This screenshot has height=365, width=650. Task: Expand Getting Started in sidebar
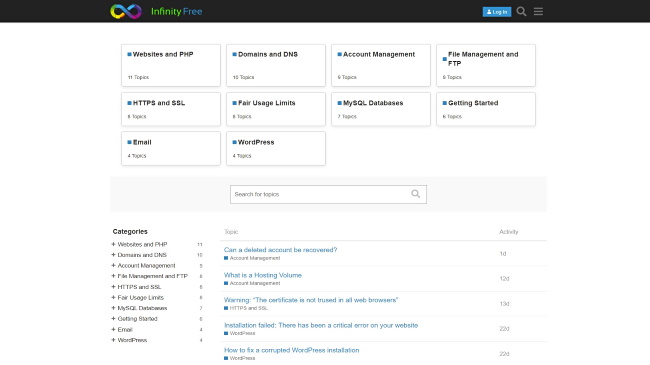point(113,319)
